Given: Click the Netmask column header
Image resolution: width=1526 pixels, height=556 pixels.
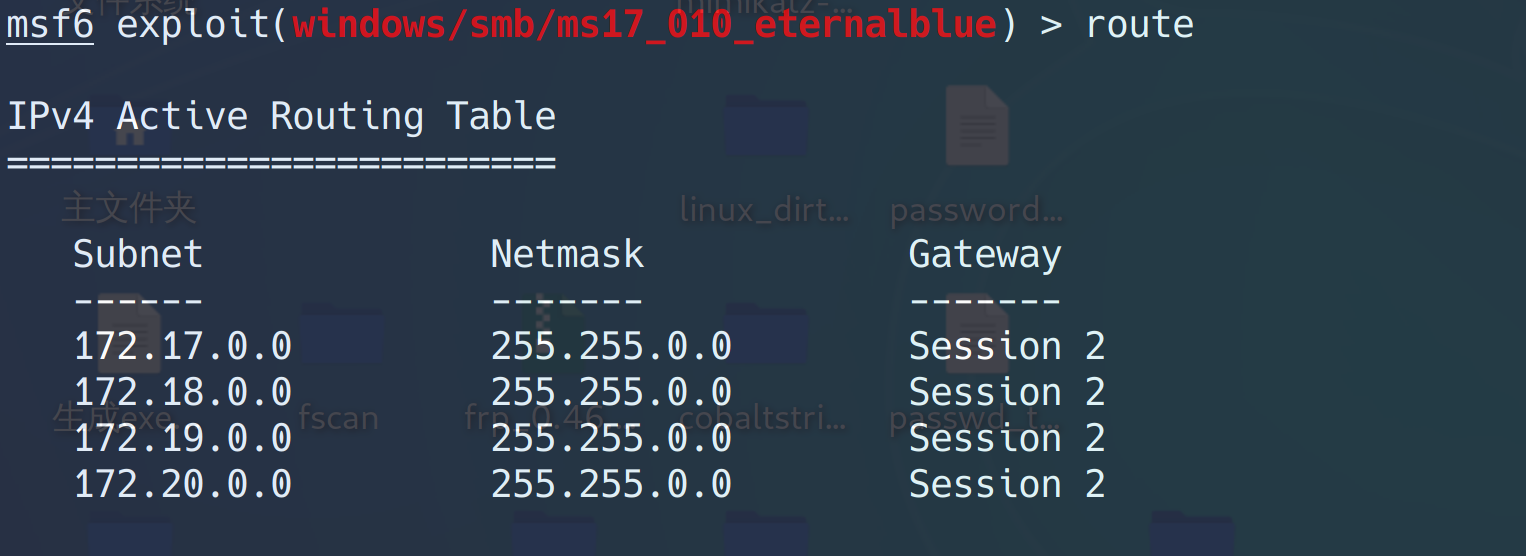Looking at the screenshot, I should (567, 254).
